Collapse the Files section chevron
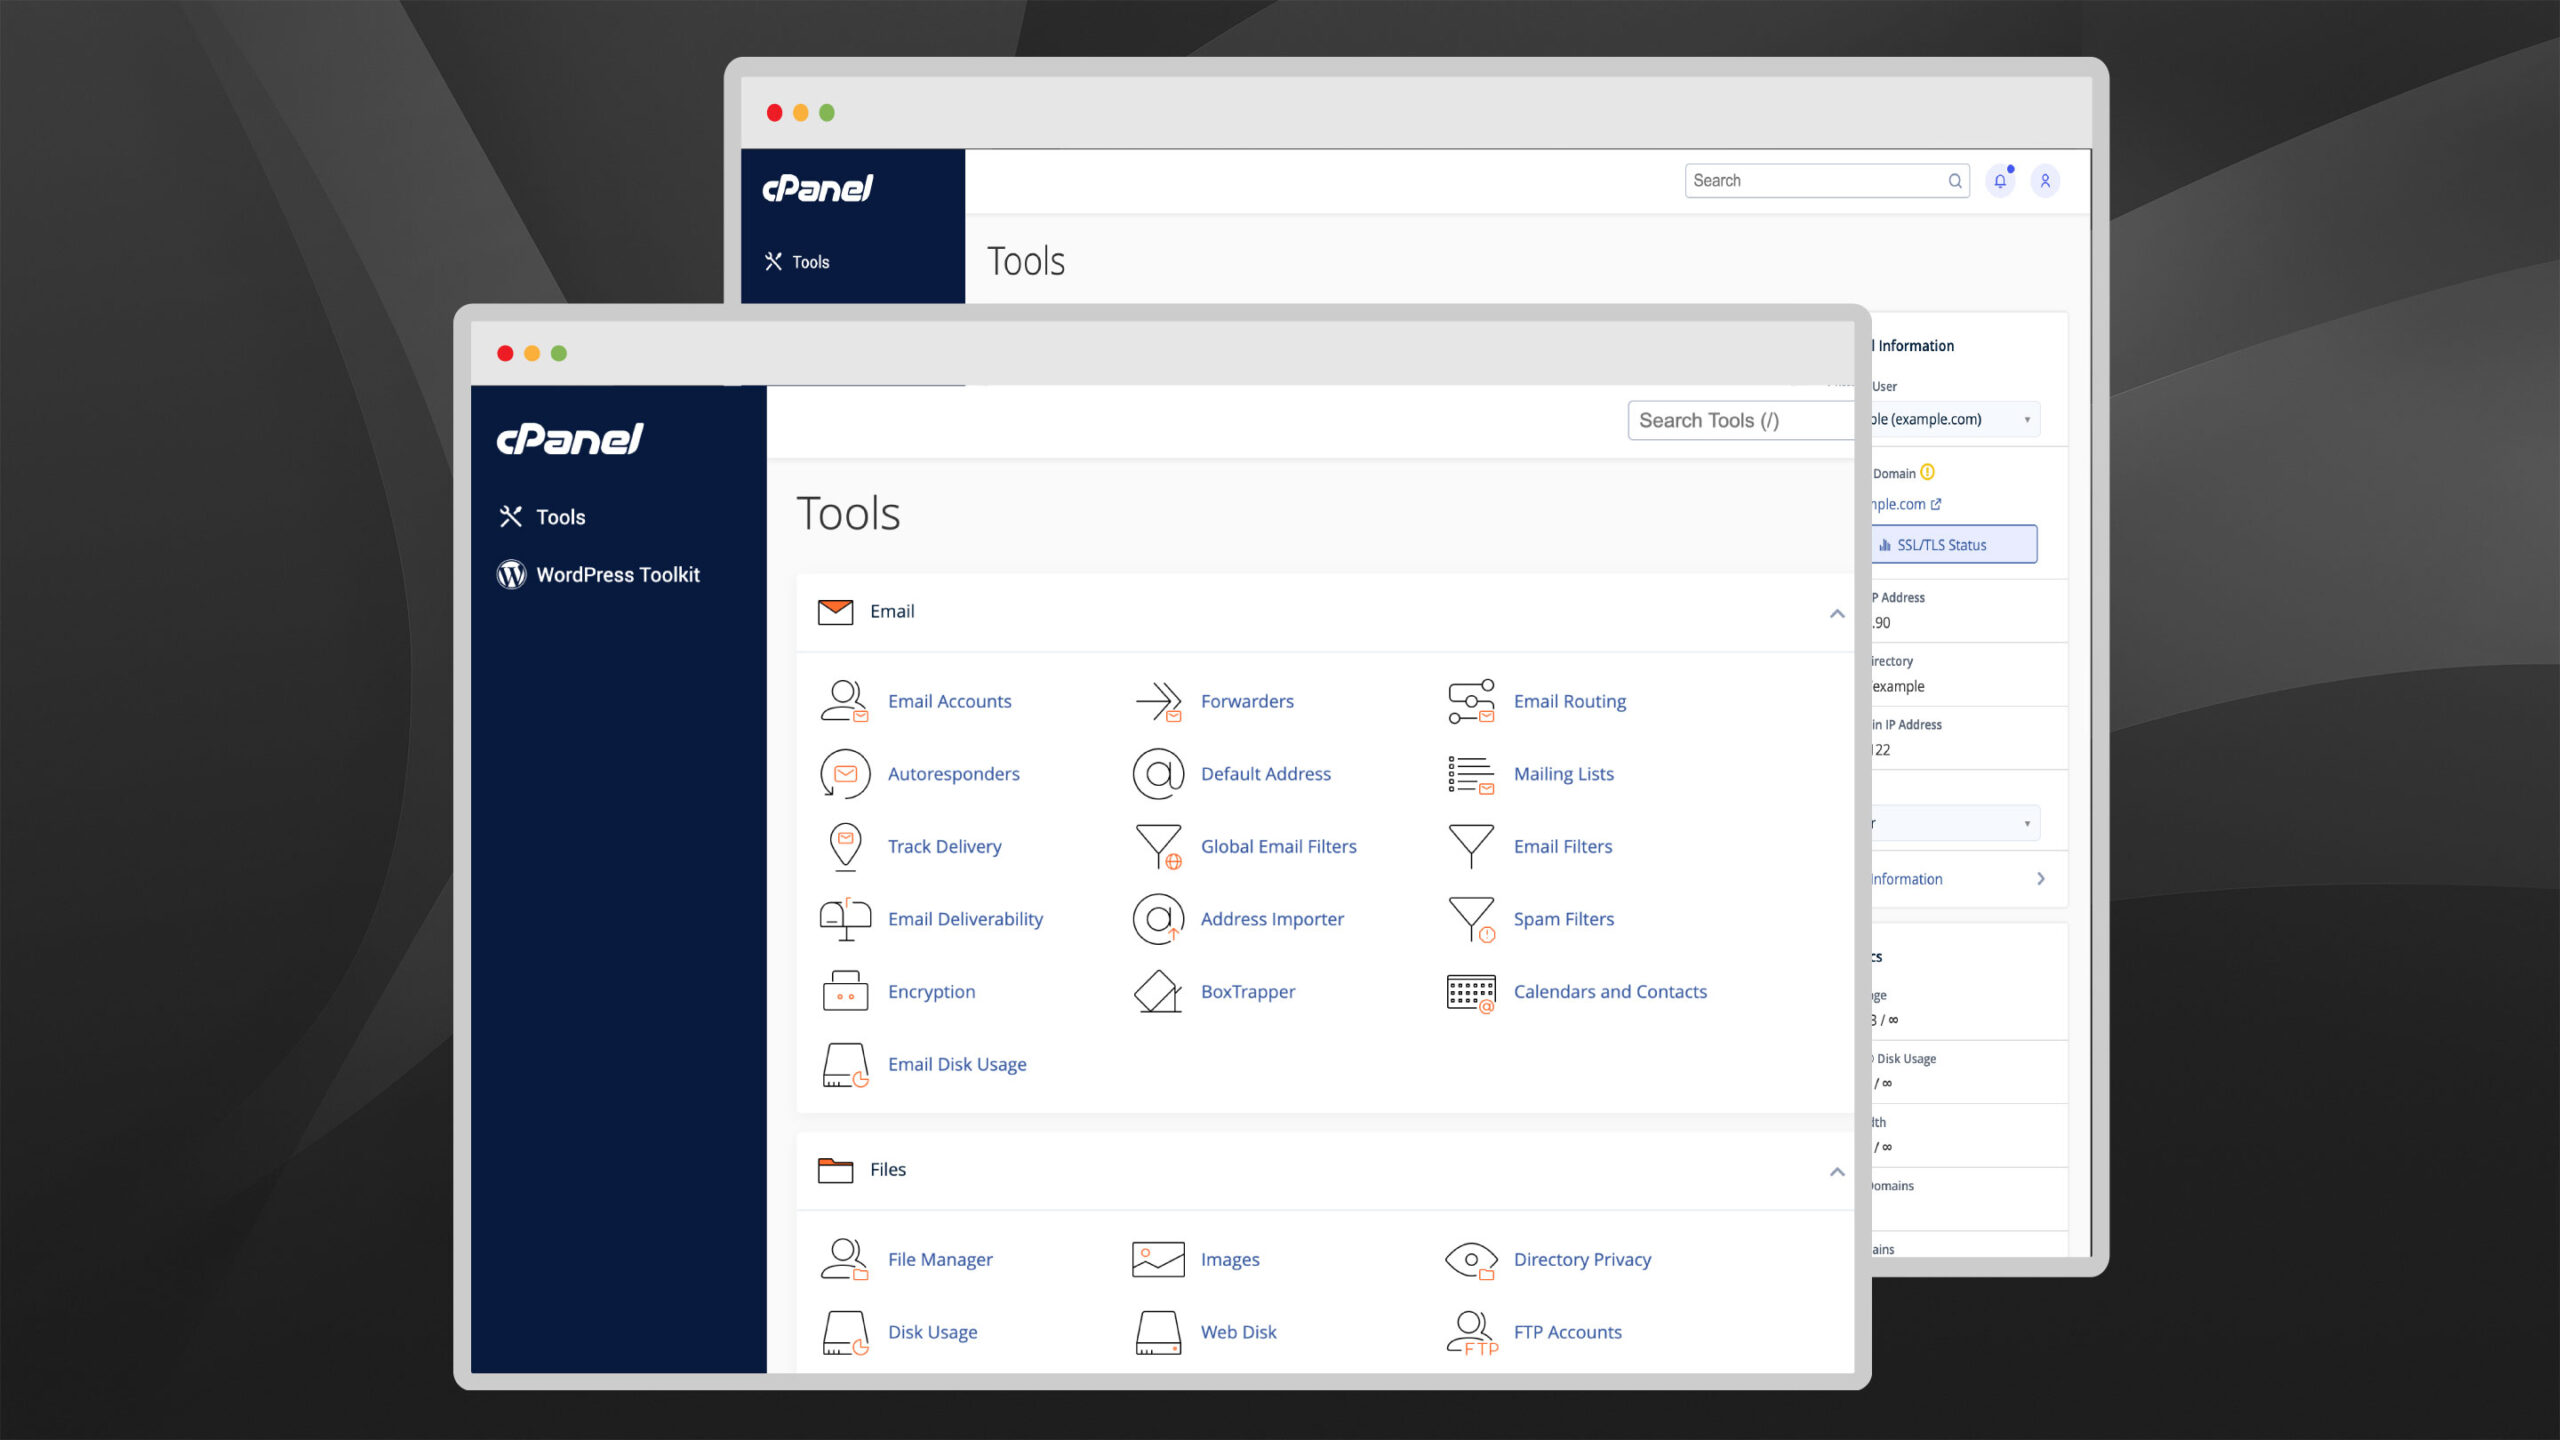This screenshot has width=2560, height=1440. pos(1837,1171)
